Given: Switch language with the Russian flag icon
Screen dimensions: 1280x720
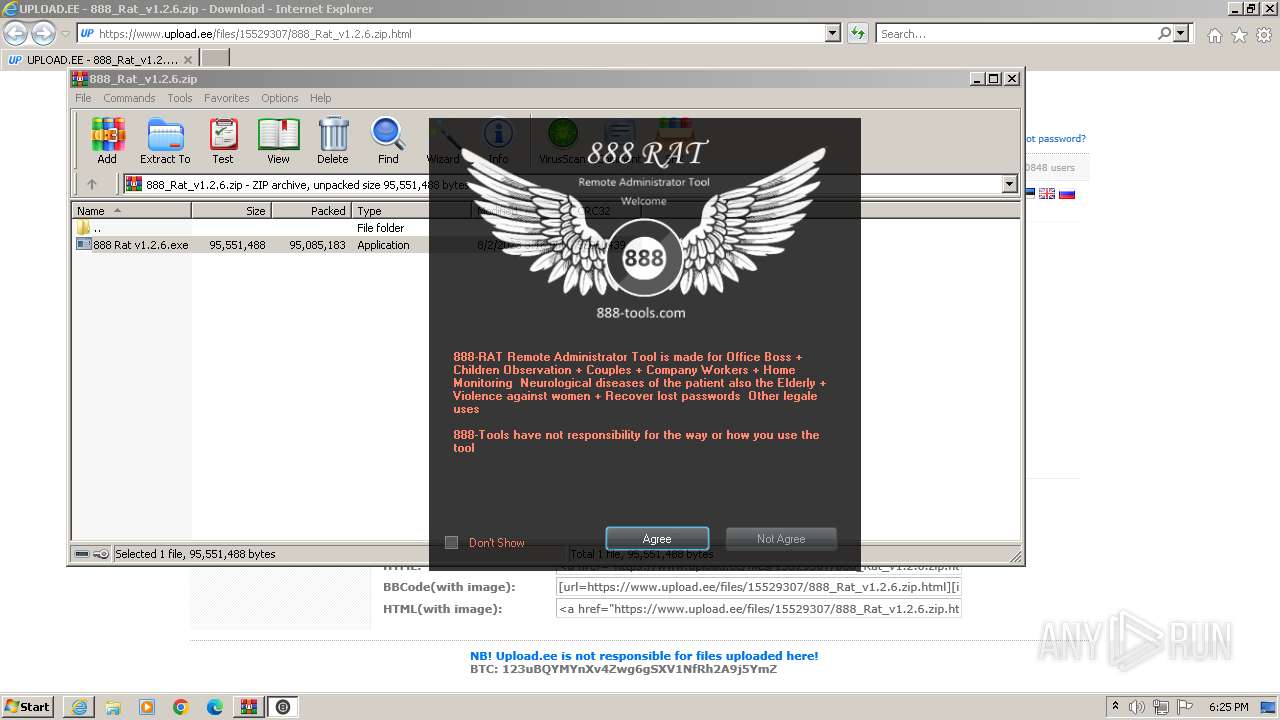Looking at the screenshot, I should (x=1067, y=194).
